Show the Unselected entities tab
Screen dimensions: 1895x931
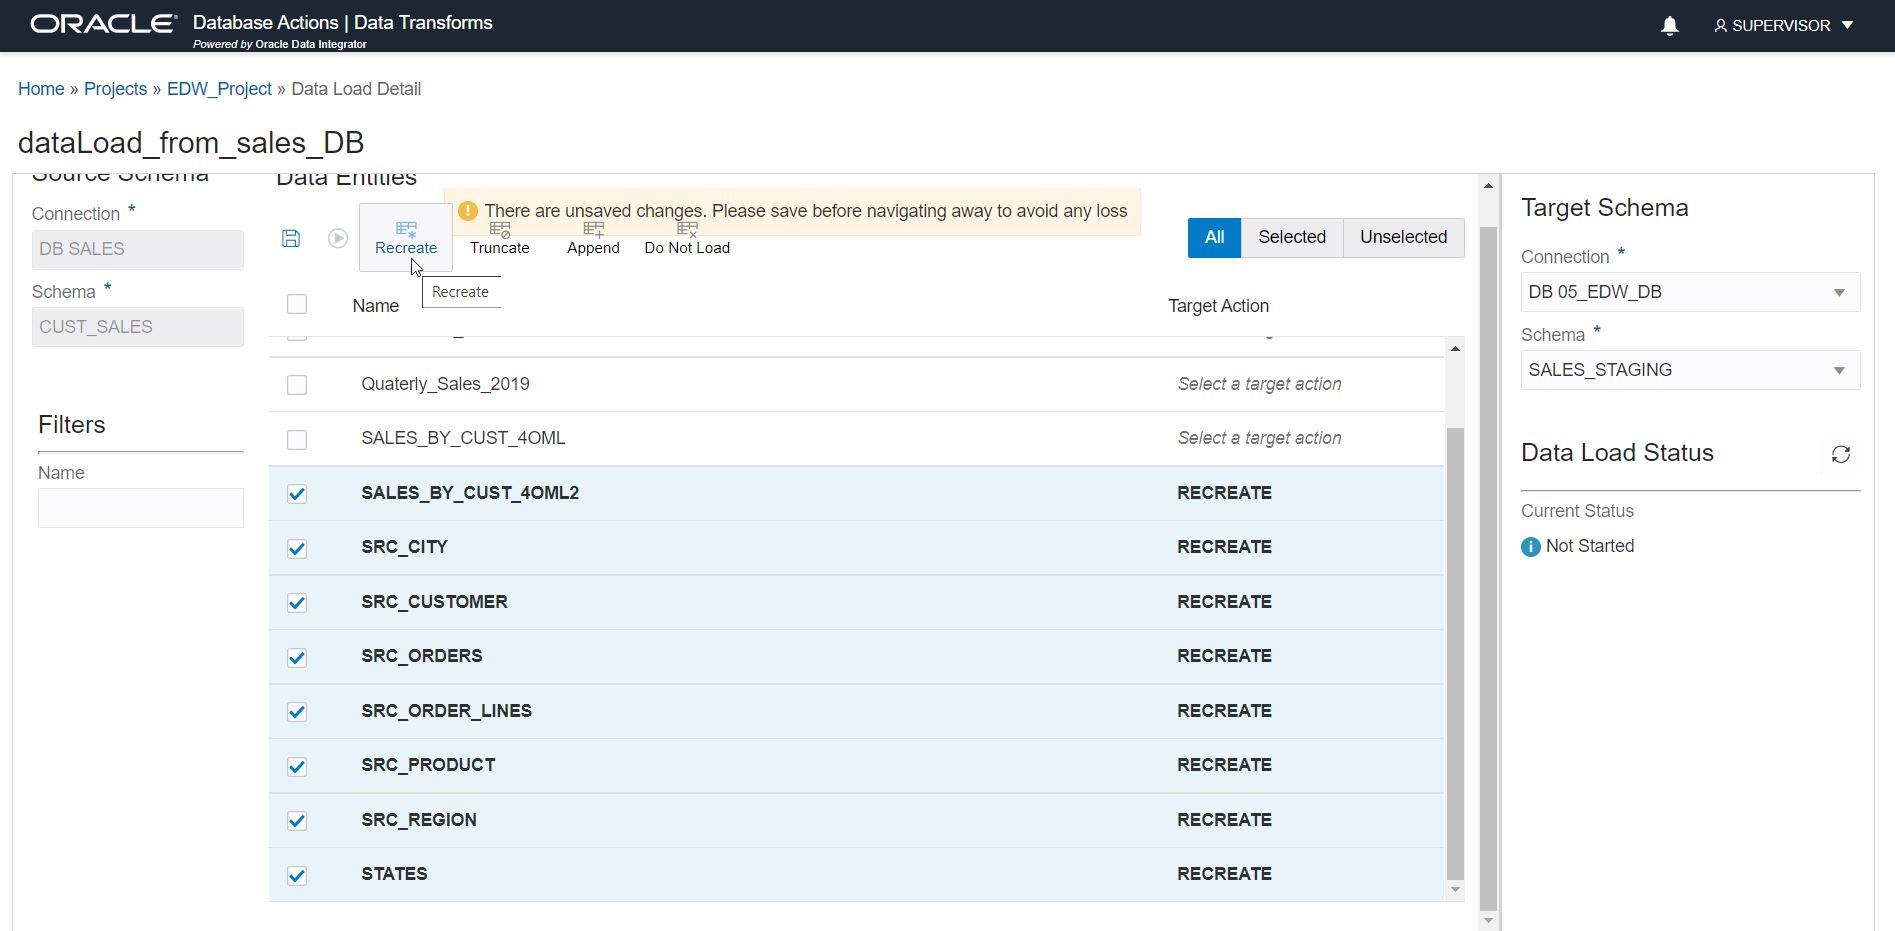pyautogui.click(x=1403, y=237)
